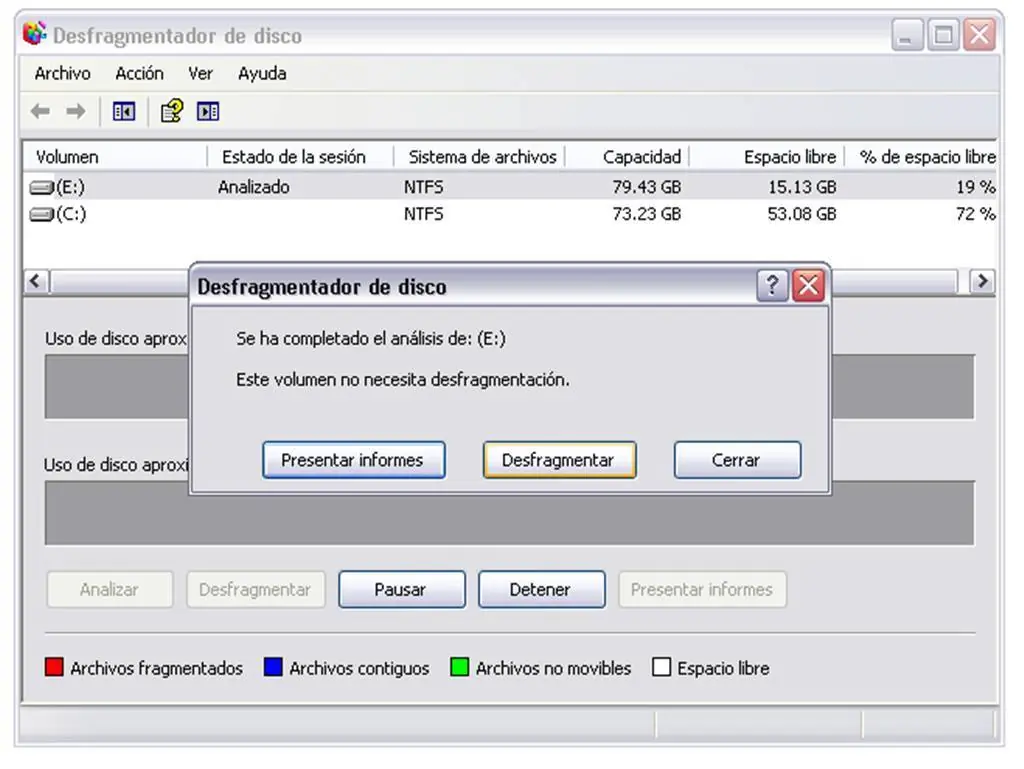
Task: Click the 53.08 GB free space cell
Action: click(802, 214)
